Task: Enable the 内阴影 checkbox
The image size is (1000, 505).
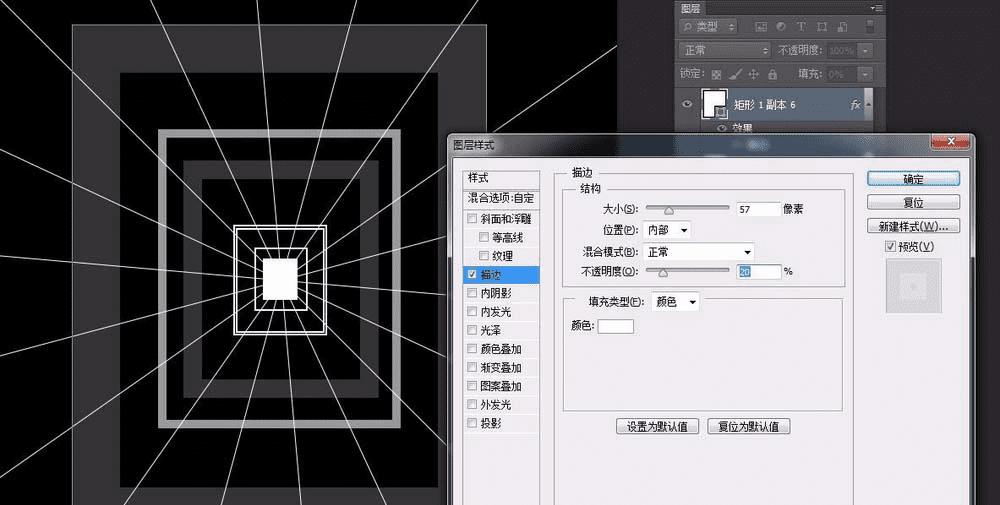Action: [472, 293]
